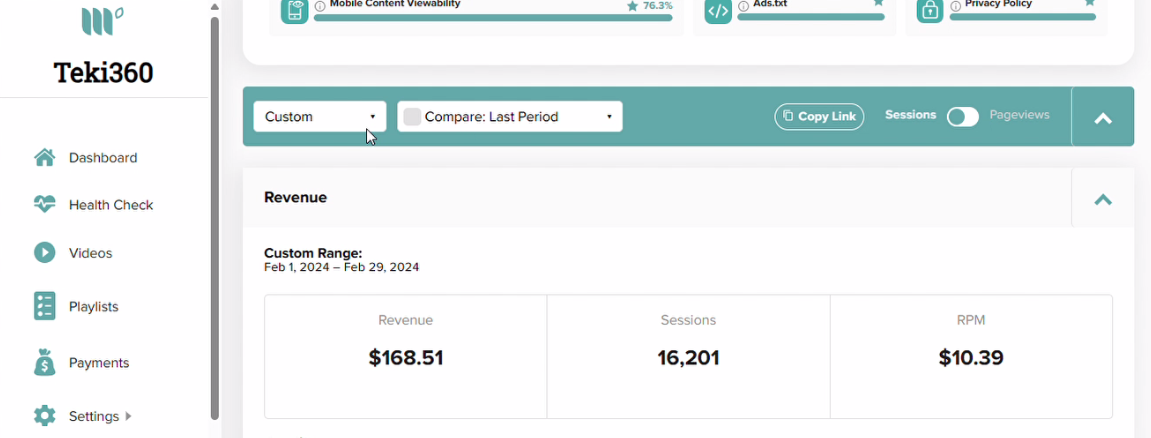Collapse the date filter bar chevron
1151x438 pixels.
click(1103, 119)
